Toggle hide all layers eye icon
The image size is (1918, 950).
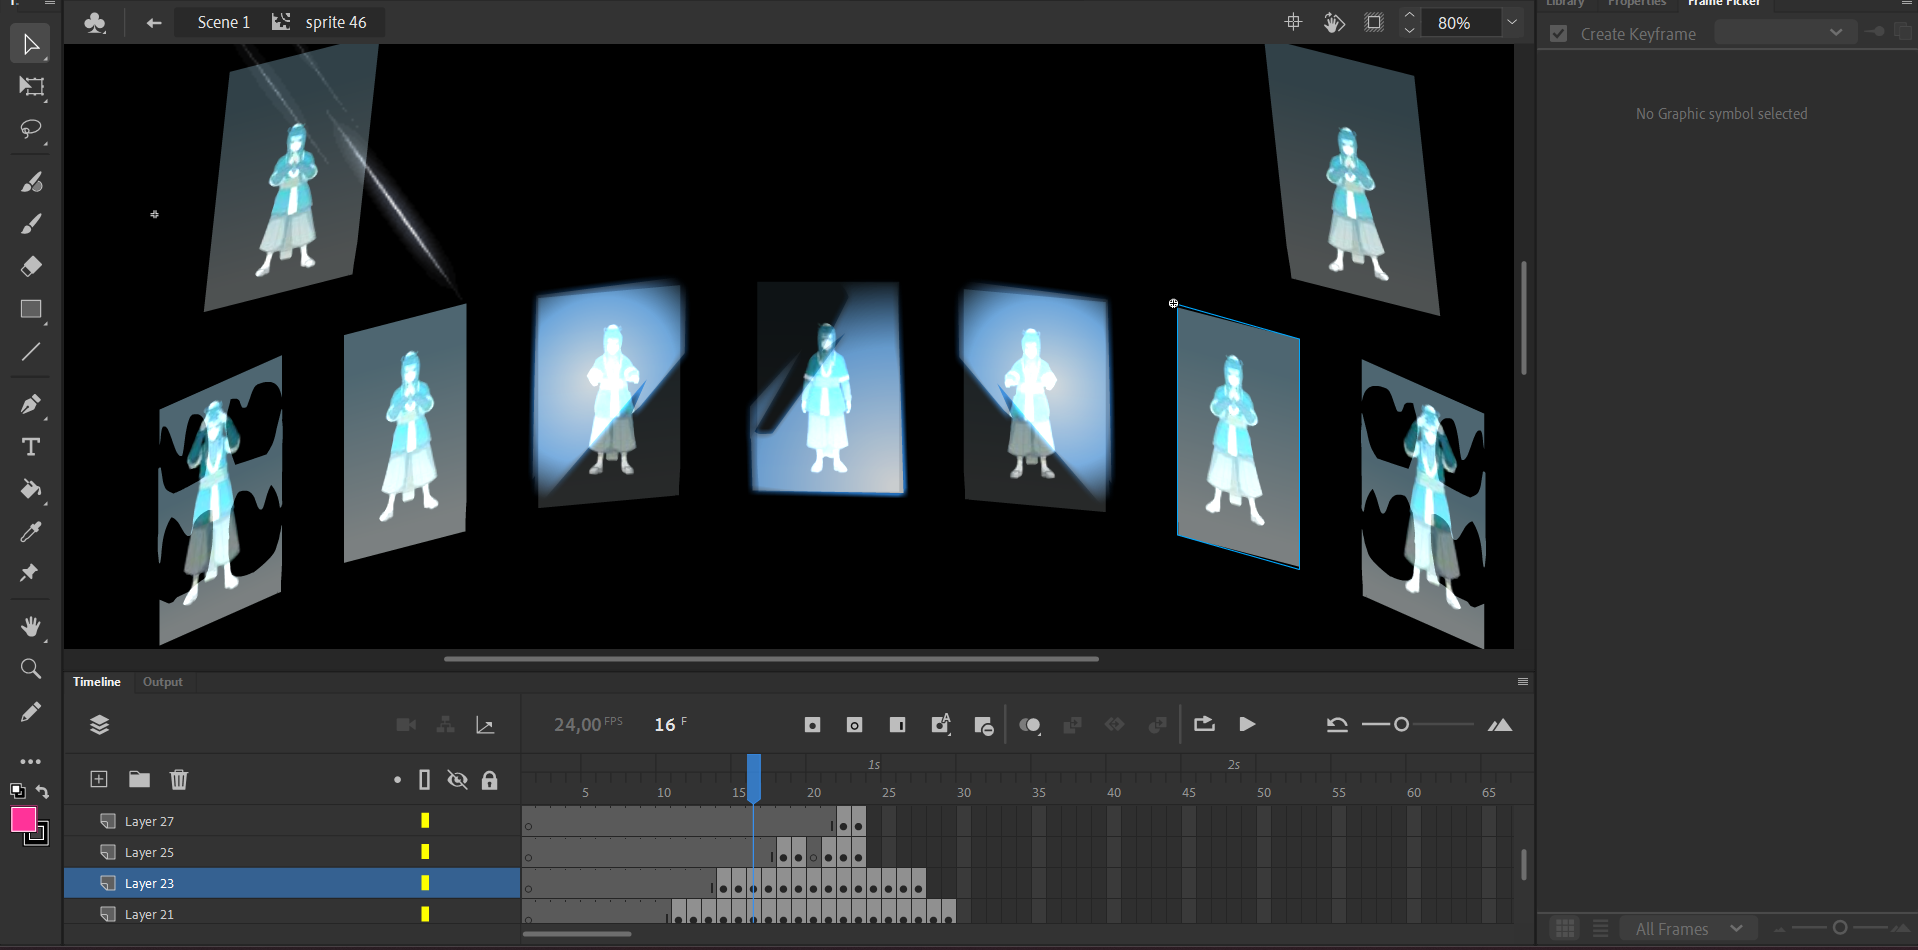pos(457,780)
